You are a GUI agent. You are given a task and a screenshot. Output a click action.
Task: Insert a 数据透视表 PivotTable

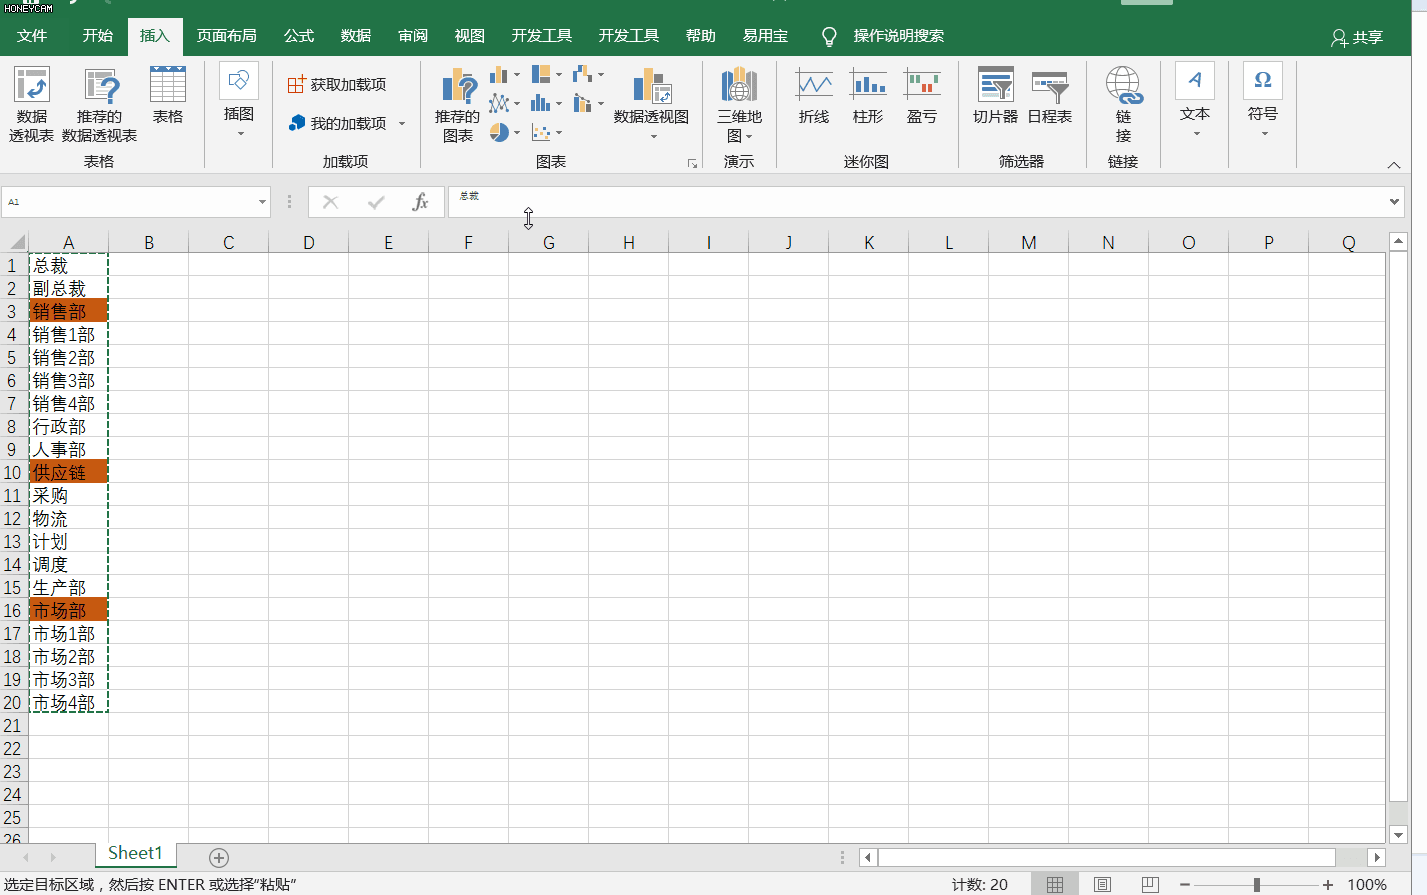click(x=31, y=104)
